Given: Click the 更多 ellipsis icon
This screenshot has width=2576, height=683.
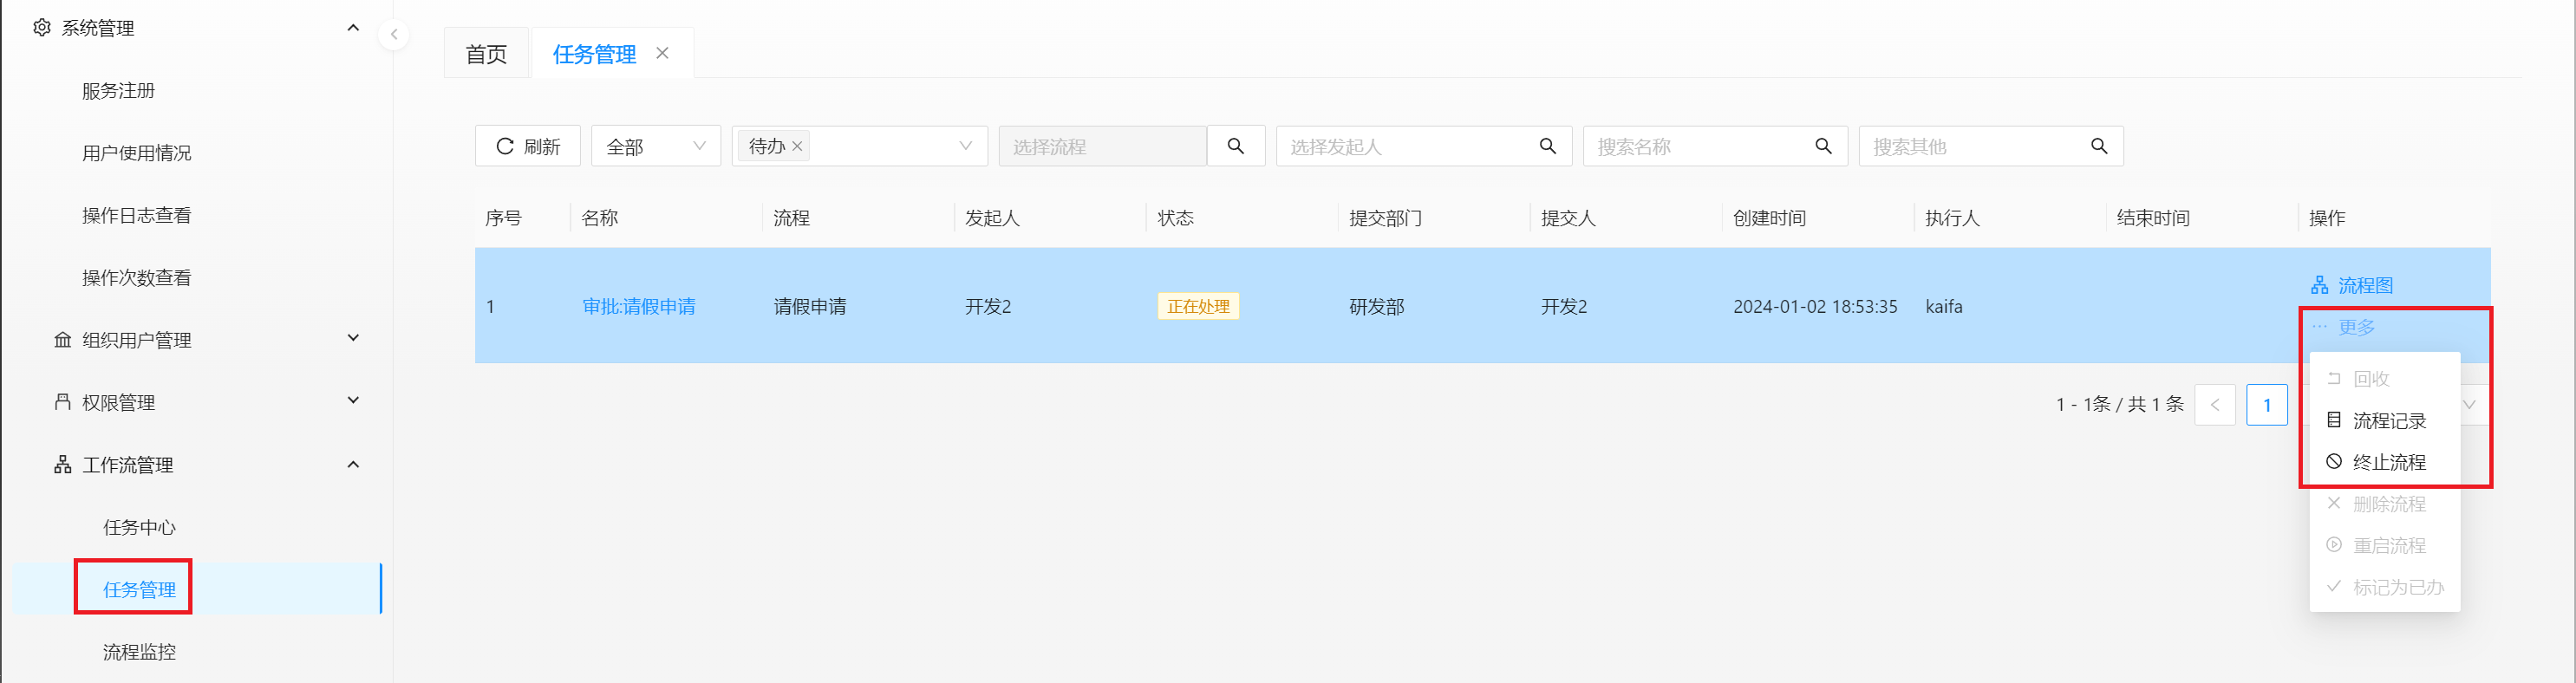Looking at the screenshot, I should pos(2320,327).
